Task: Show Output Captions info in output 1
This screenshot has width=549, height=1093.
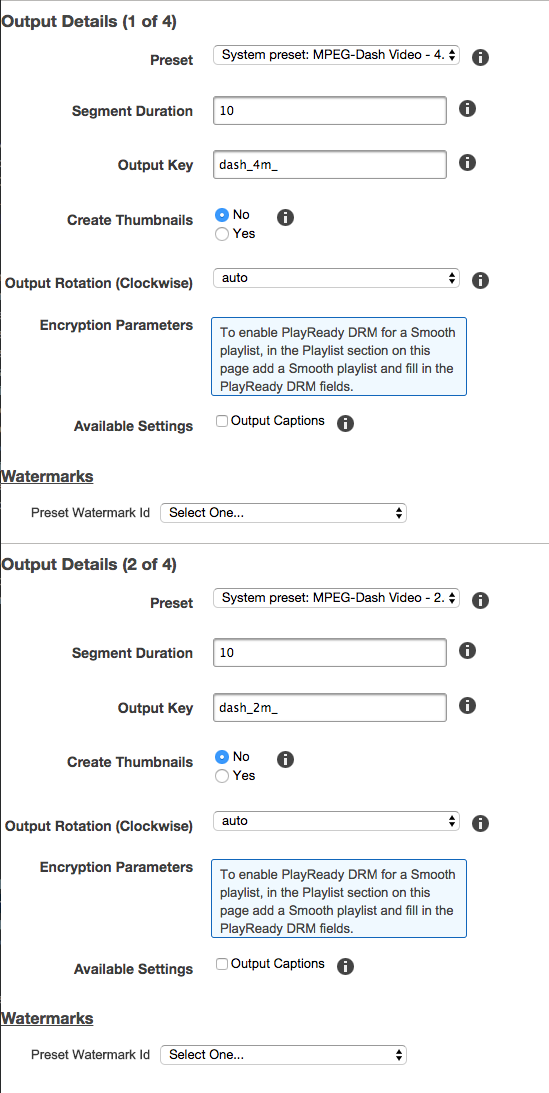Action: pyautogui.click(x=345, y=423)
